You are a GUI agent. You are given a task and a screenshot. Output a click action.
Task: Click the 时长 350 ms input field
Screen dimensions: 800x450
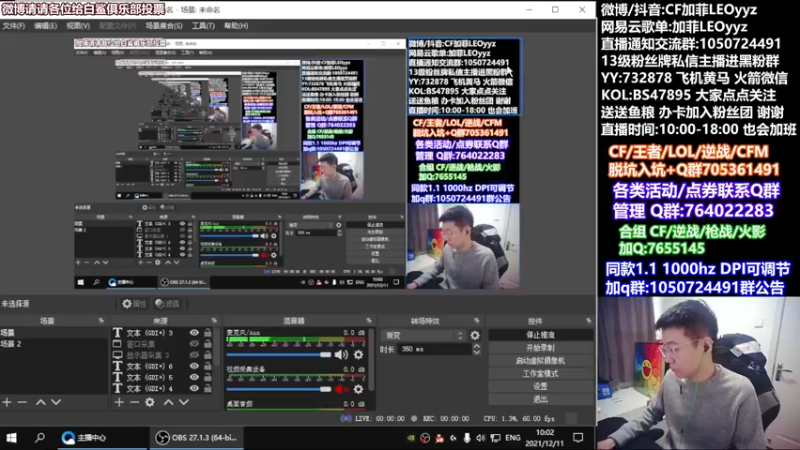435,349
